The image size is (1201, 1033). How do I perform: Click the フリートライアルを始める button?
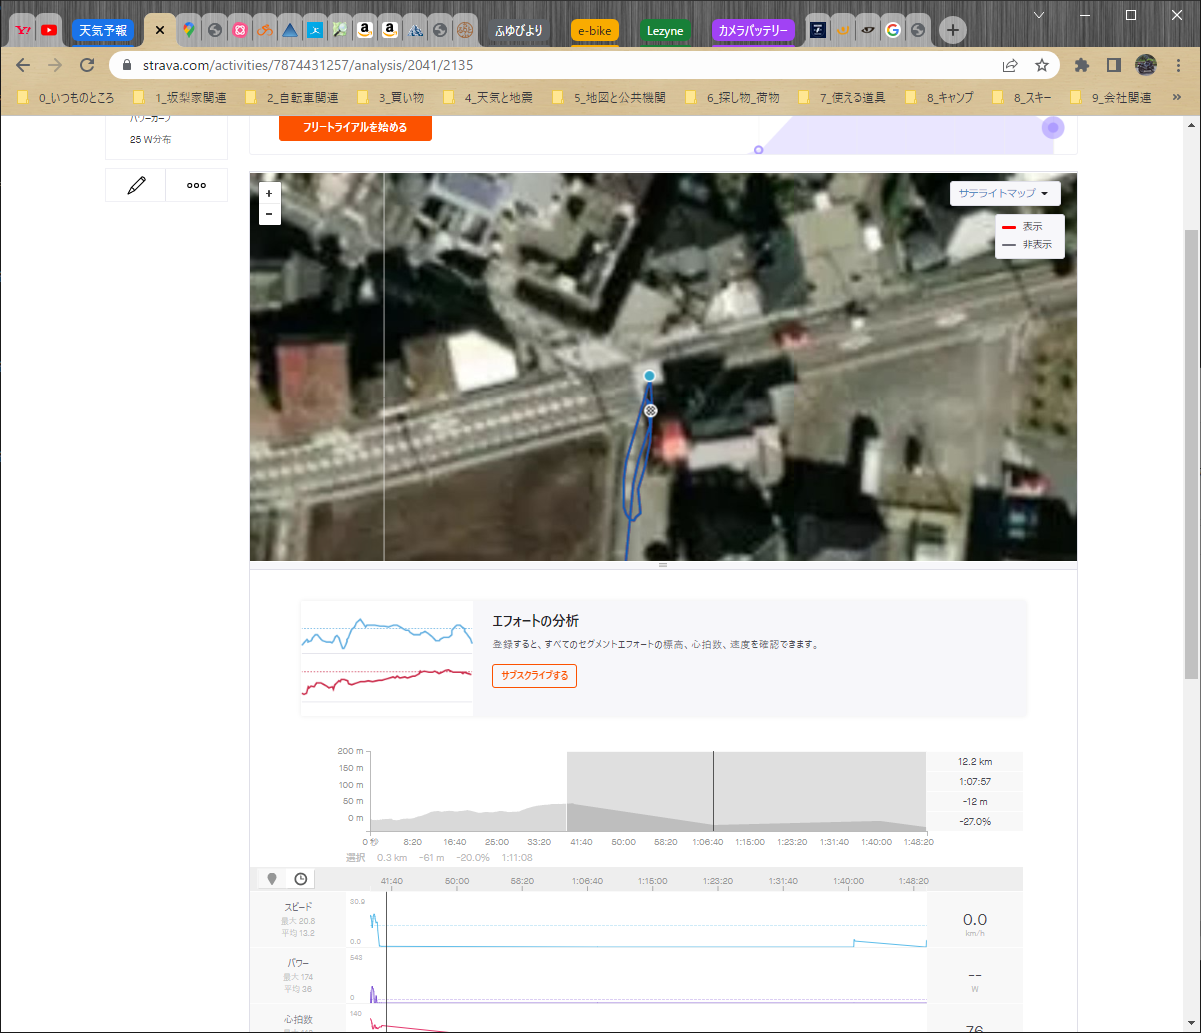pos(355,128)
